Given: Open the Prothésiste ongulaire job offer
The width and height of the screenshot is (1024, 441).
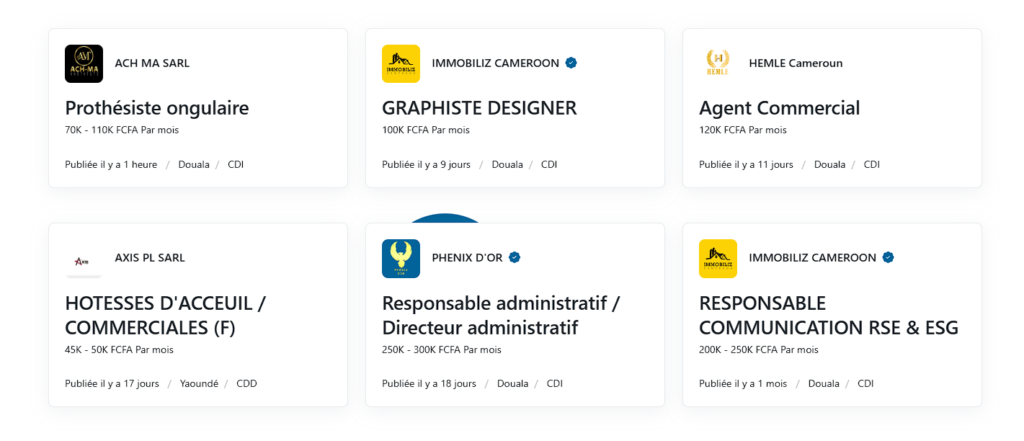Looking at the screenshot, I should 157,108.
